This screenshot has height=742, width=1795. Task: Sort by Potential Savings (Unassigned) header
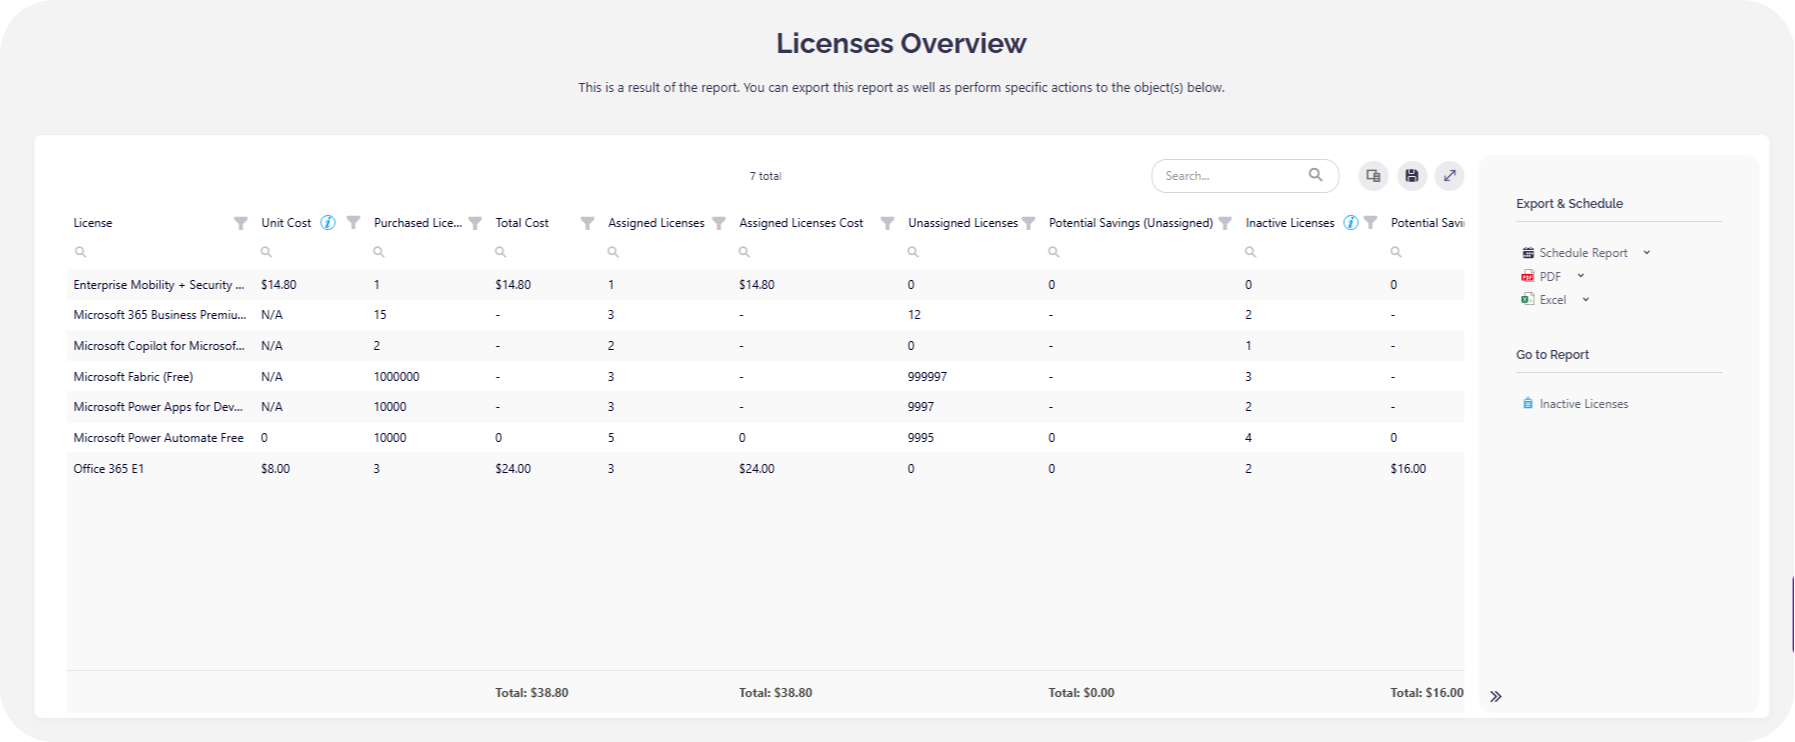pyautogui.click(x=1131, y=223)
